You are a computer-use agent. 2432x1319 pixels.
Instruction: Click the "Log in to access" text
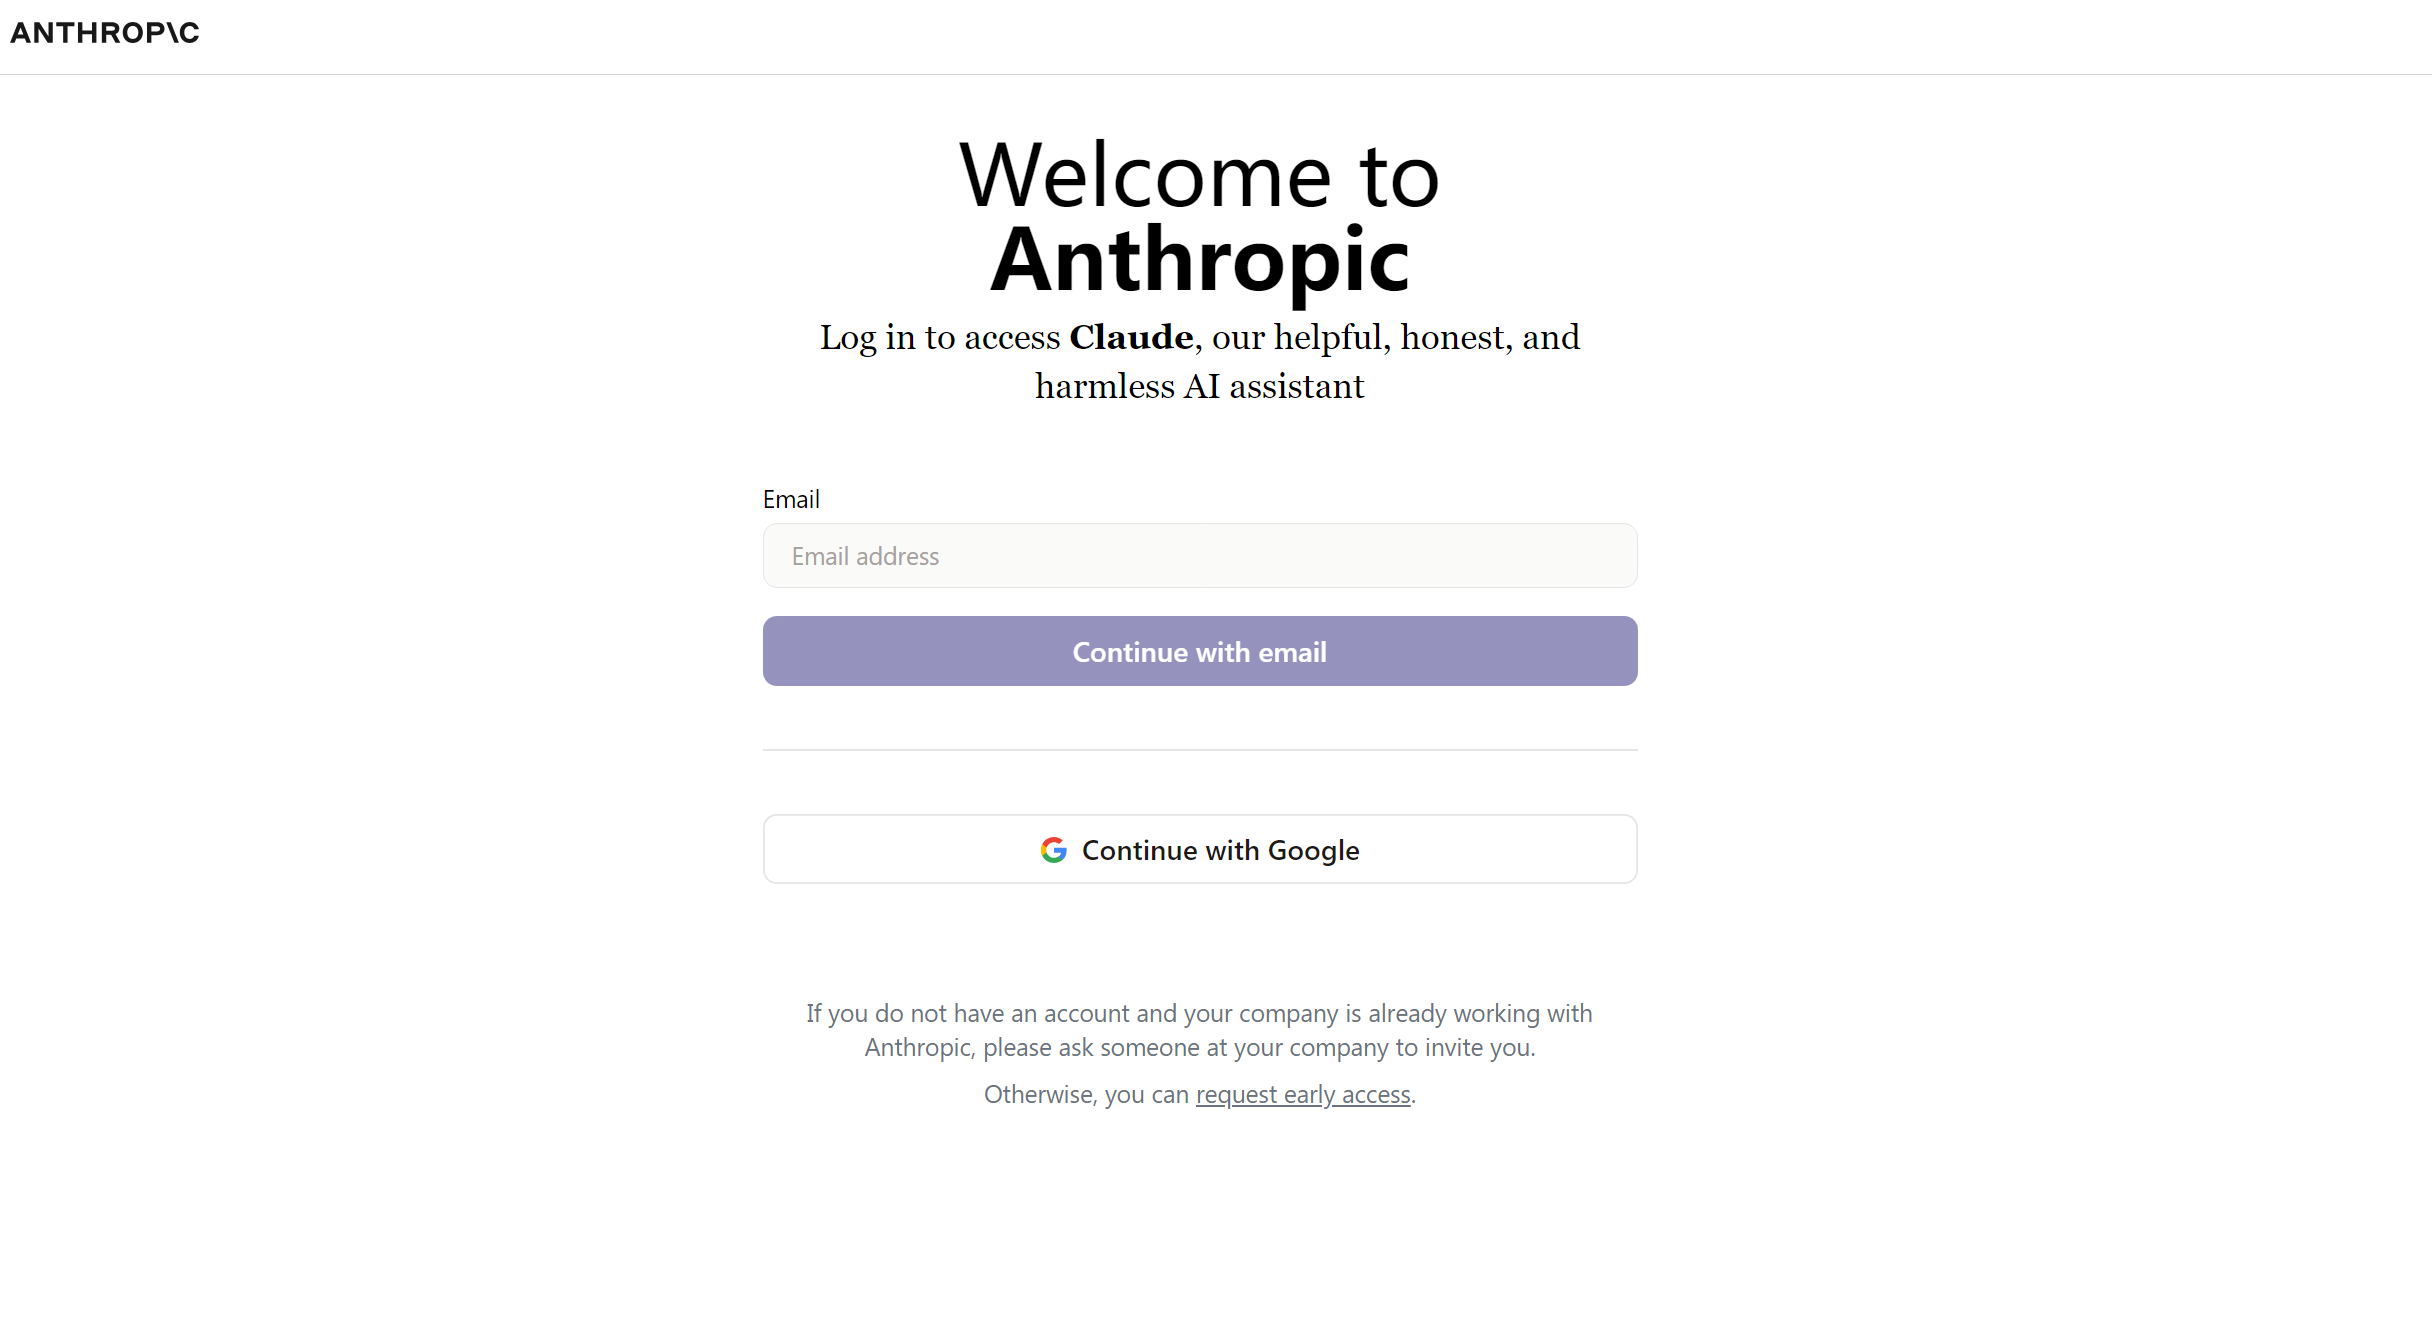click(x=939, y=338)
